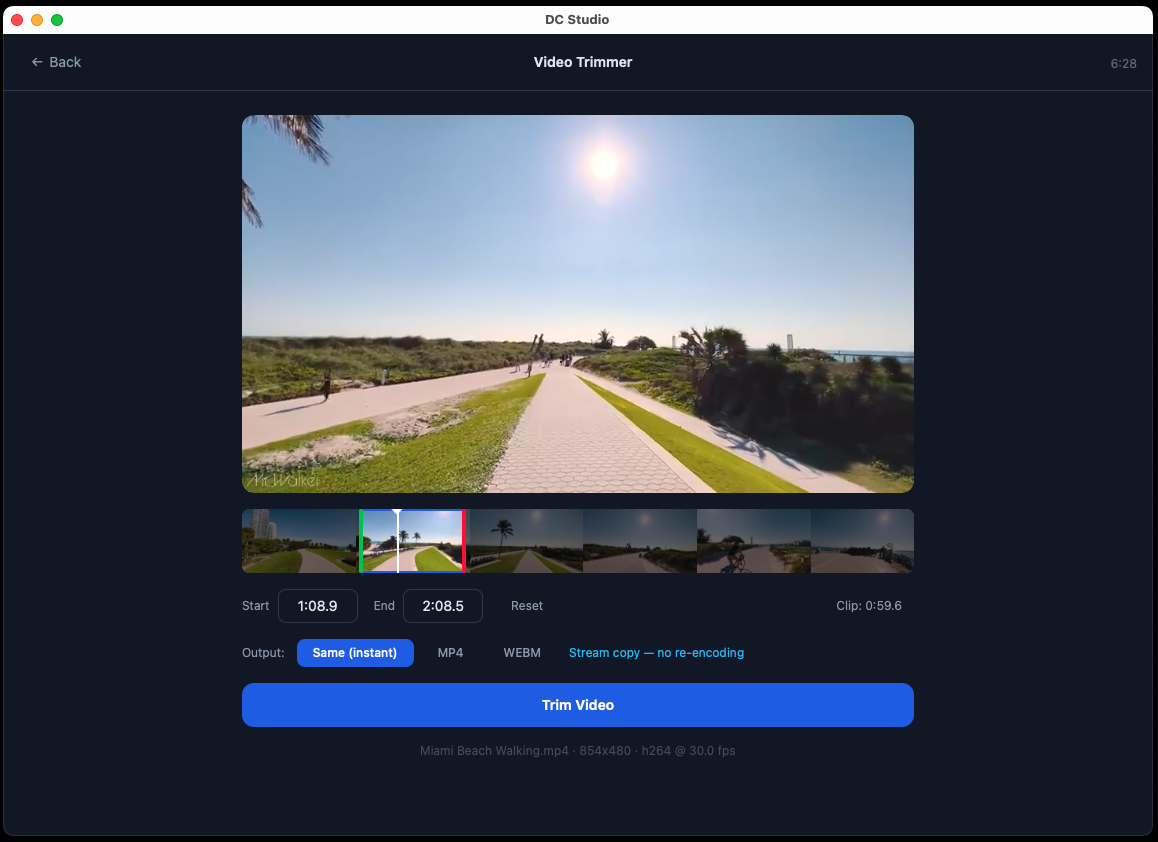Click the Start time field showing 1:08.9
This screenshot has width=1158, height=842.
tap(318, 605)
